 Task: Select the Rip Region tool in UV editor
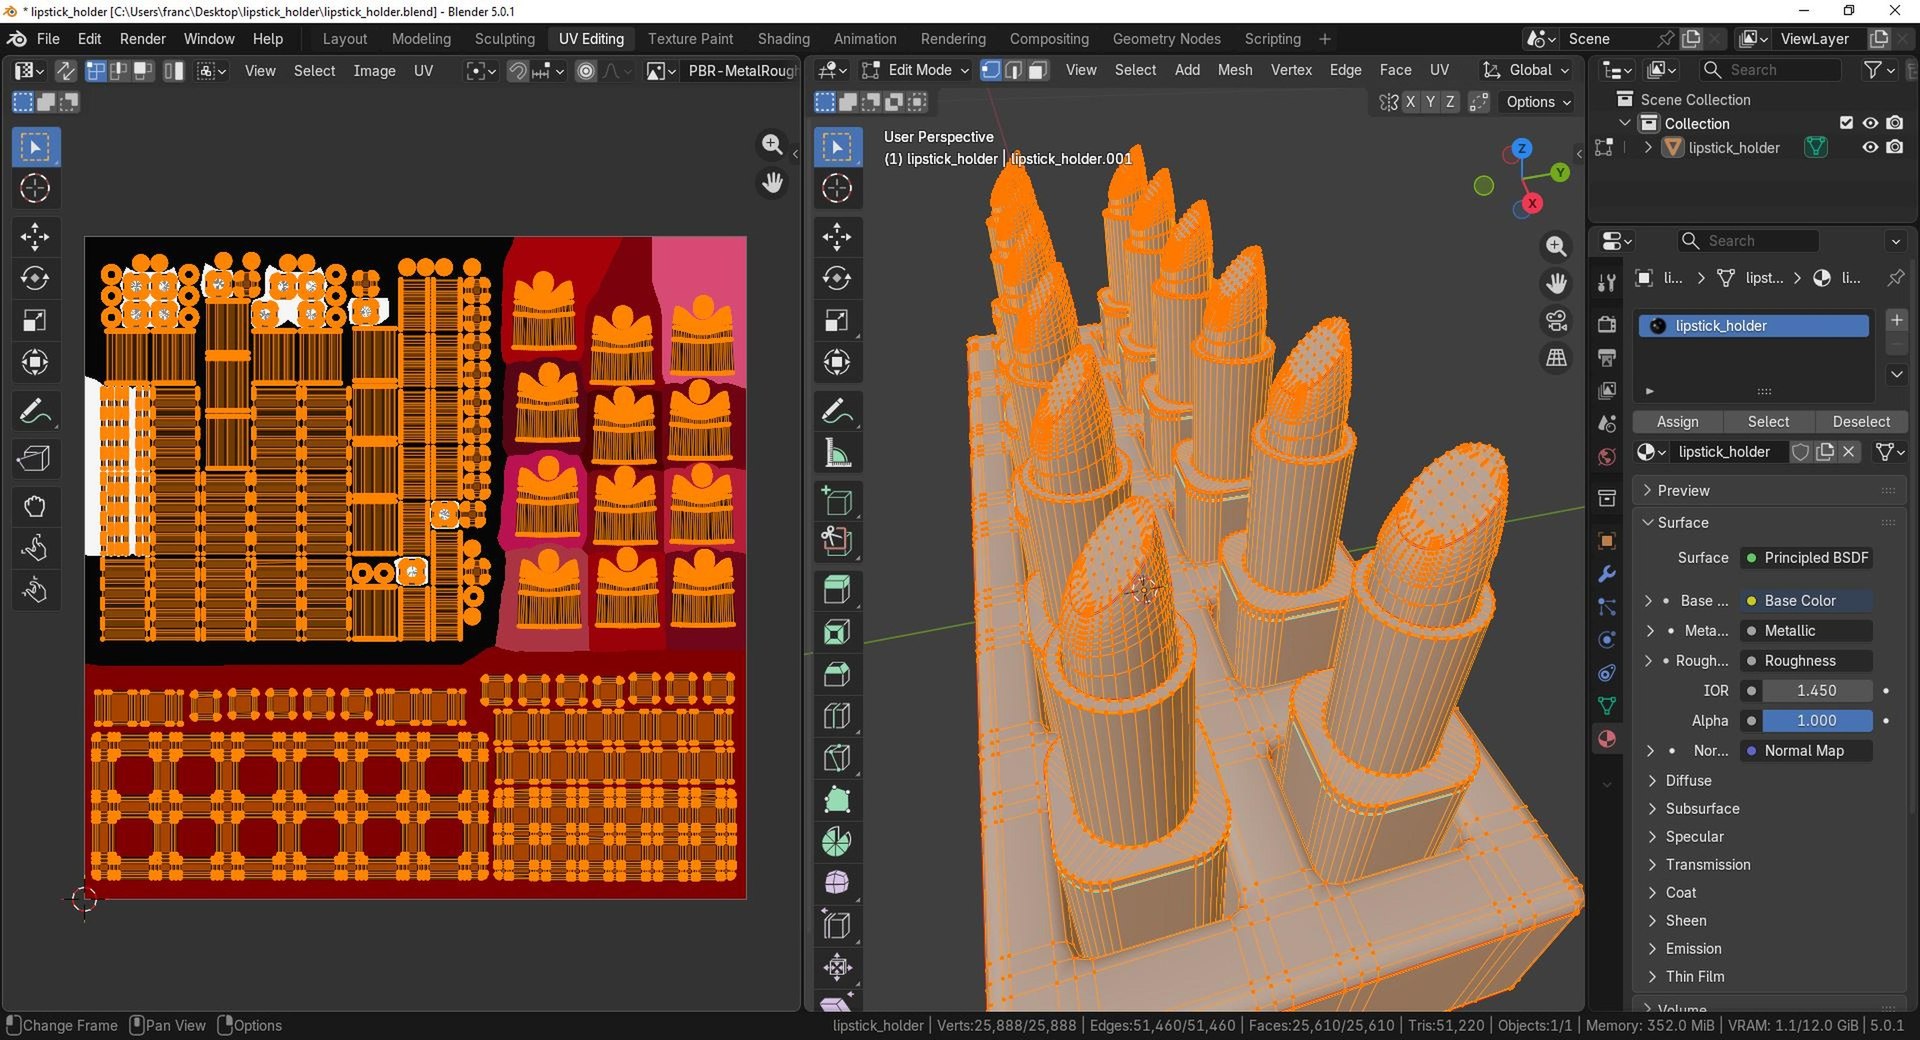[x=35, y=459]
